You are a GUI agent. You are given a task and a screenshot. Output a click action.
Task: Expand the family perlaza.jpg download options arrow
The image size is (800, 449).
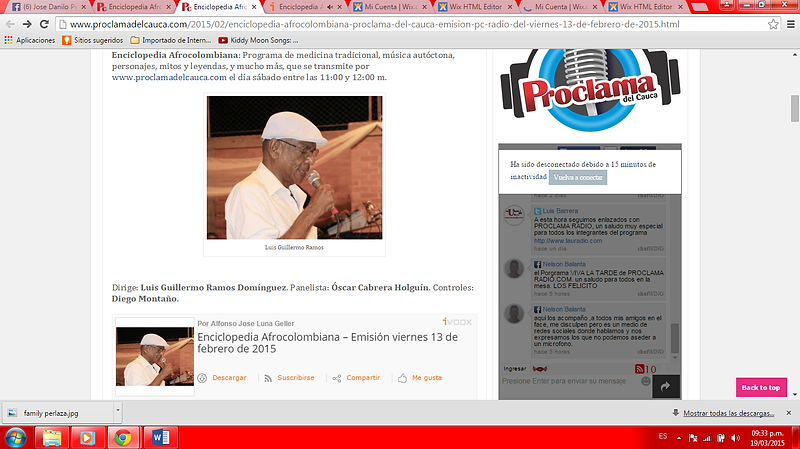(118, 410)
